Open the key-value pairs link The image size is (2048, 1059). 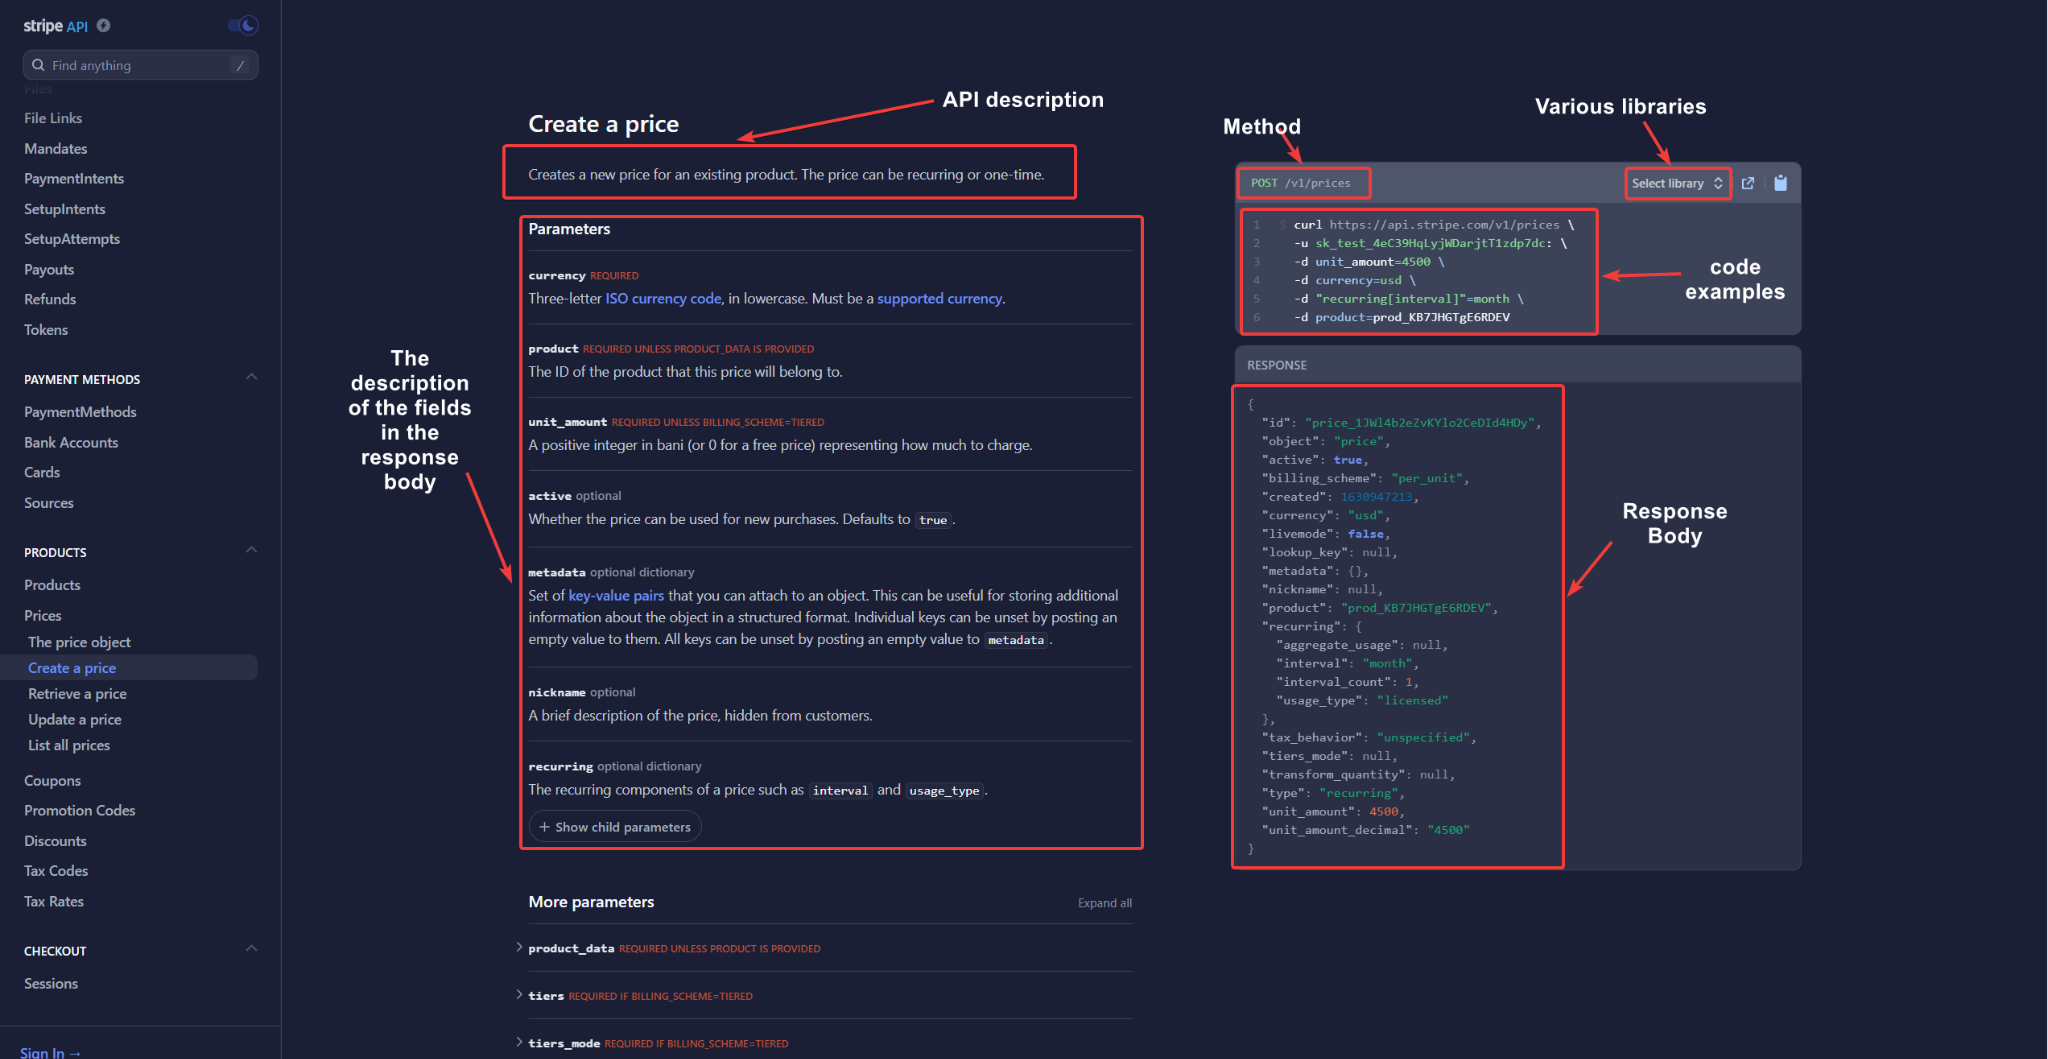coord(616,595)
